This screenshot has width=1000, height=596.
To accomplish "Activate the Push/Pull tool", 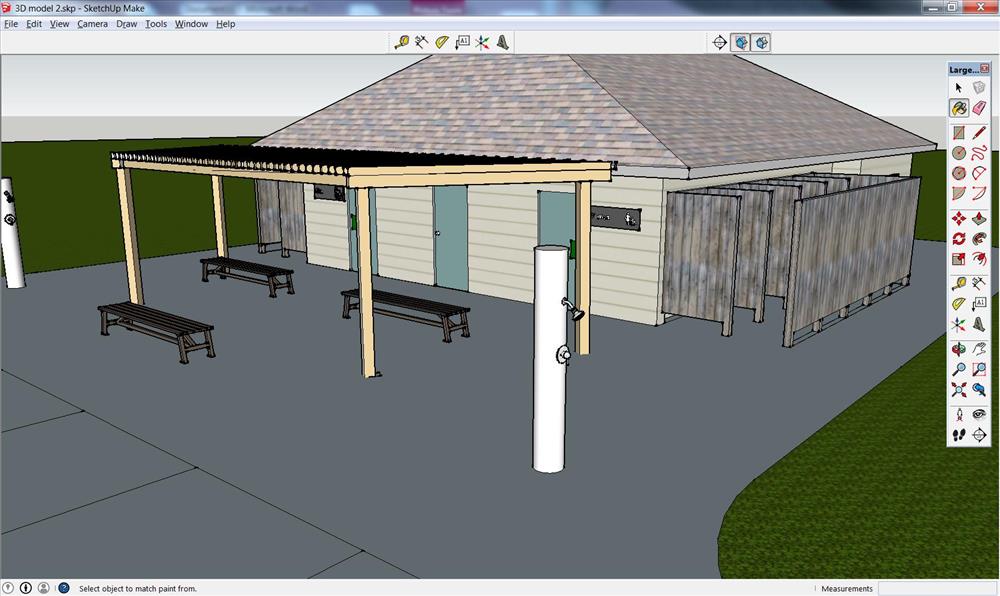I will coord(979,218).
